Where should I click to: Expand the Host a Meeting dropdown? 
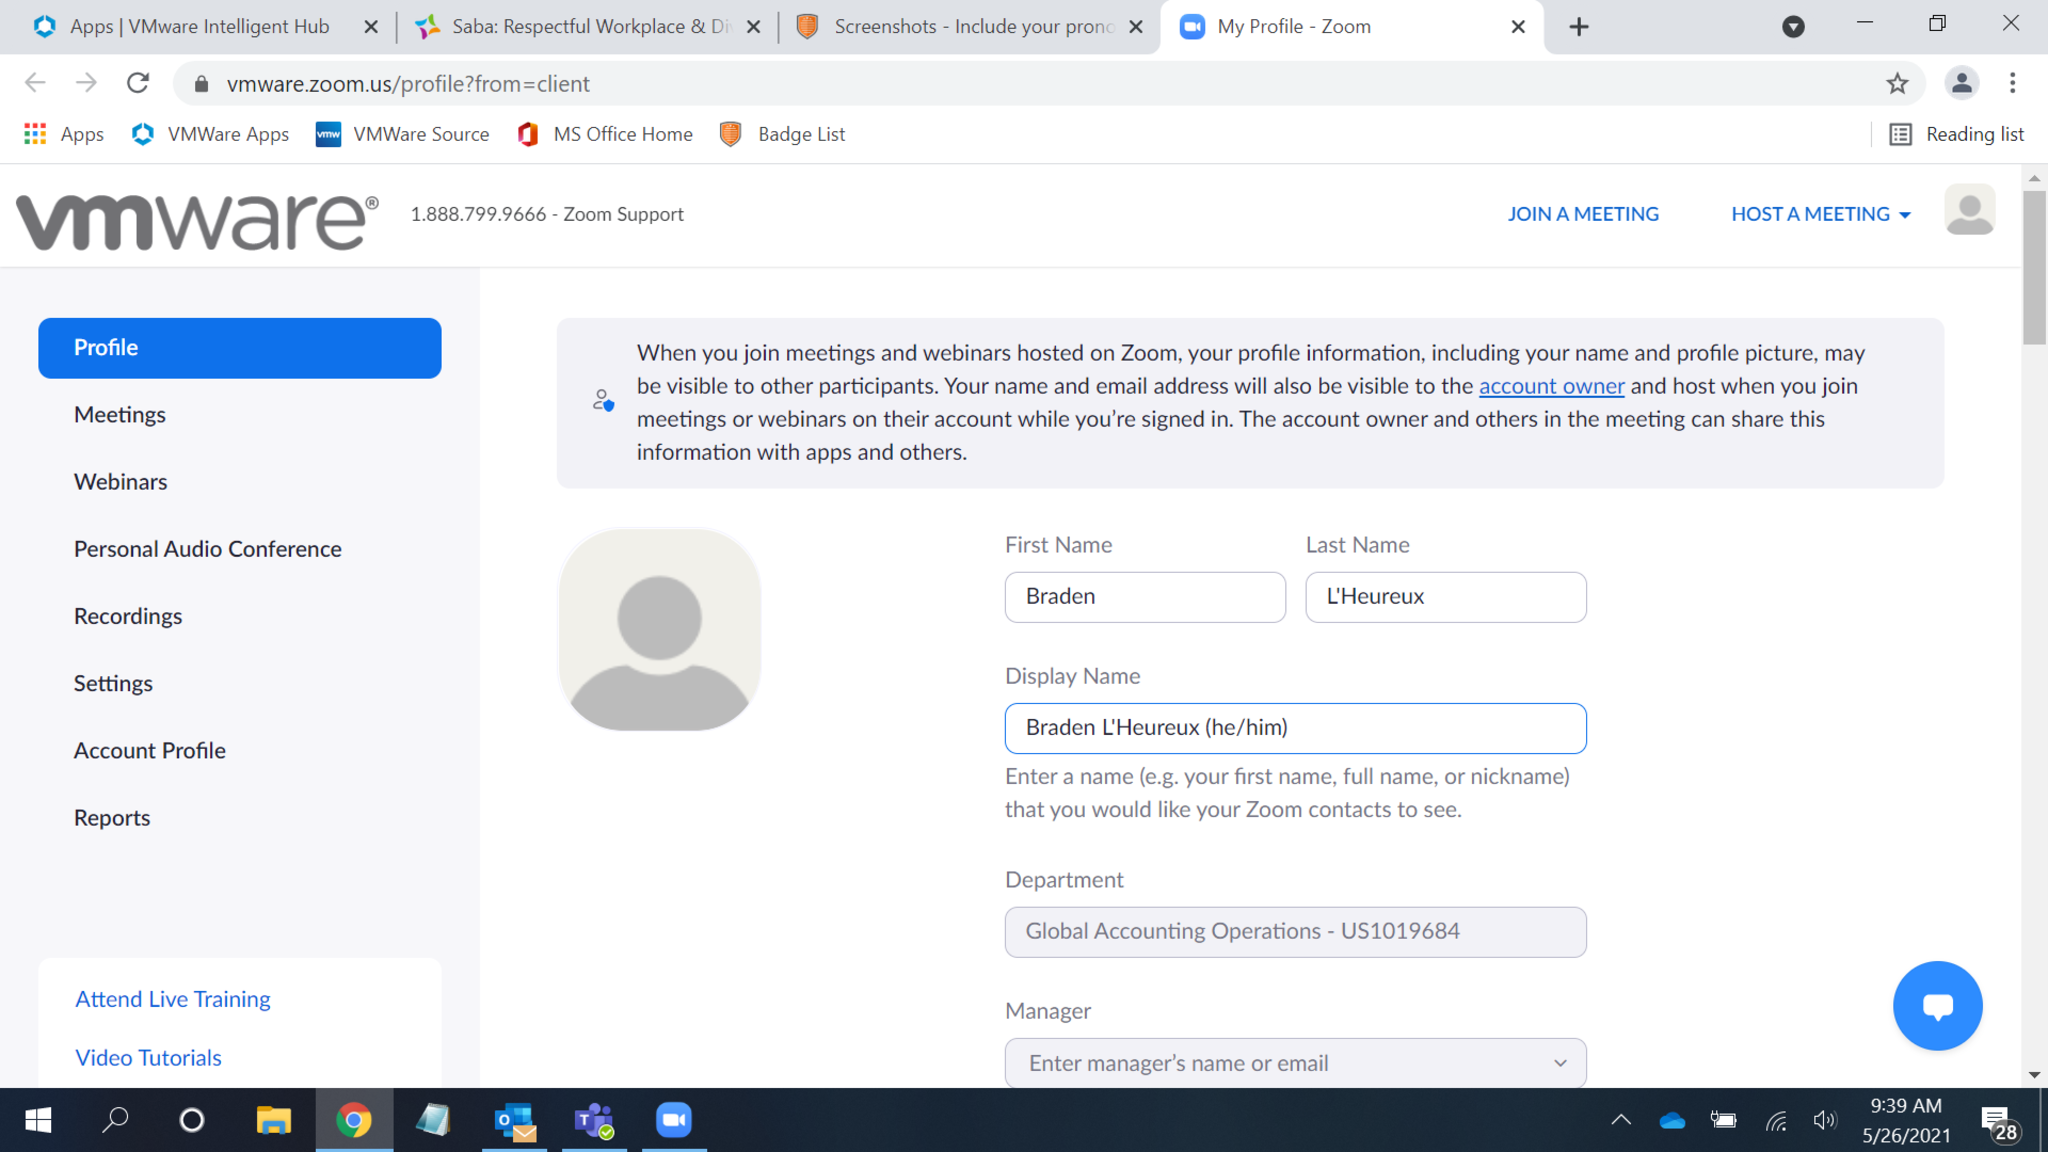click(1820, 214)
